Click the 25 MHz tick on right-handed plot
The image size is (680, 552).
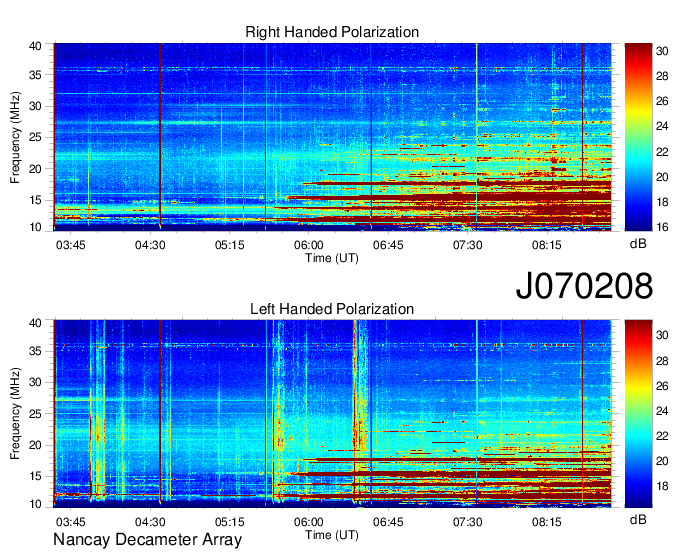35,137
